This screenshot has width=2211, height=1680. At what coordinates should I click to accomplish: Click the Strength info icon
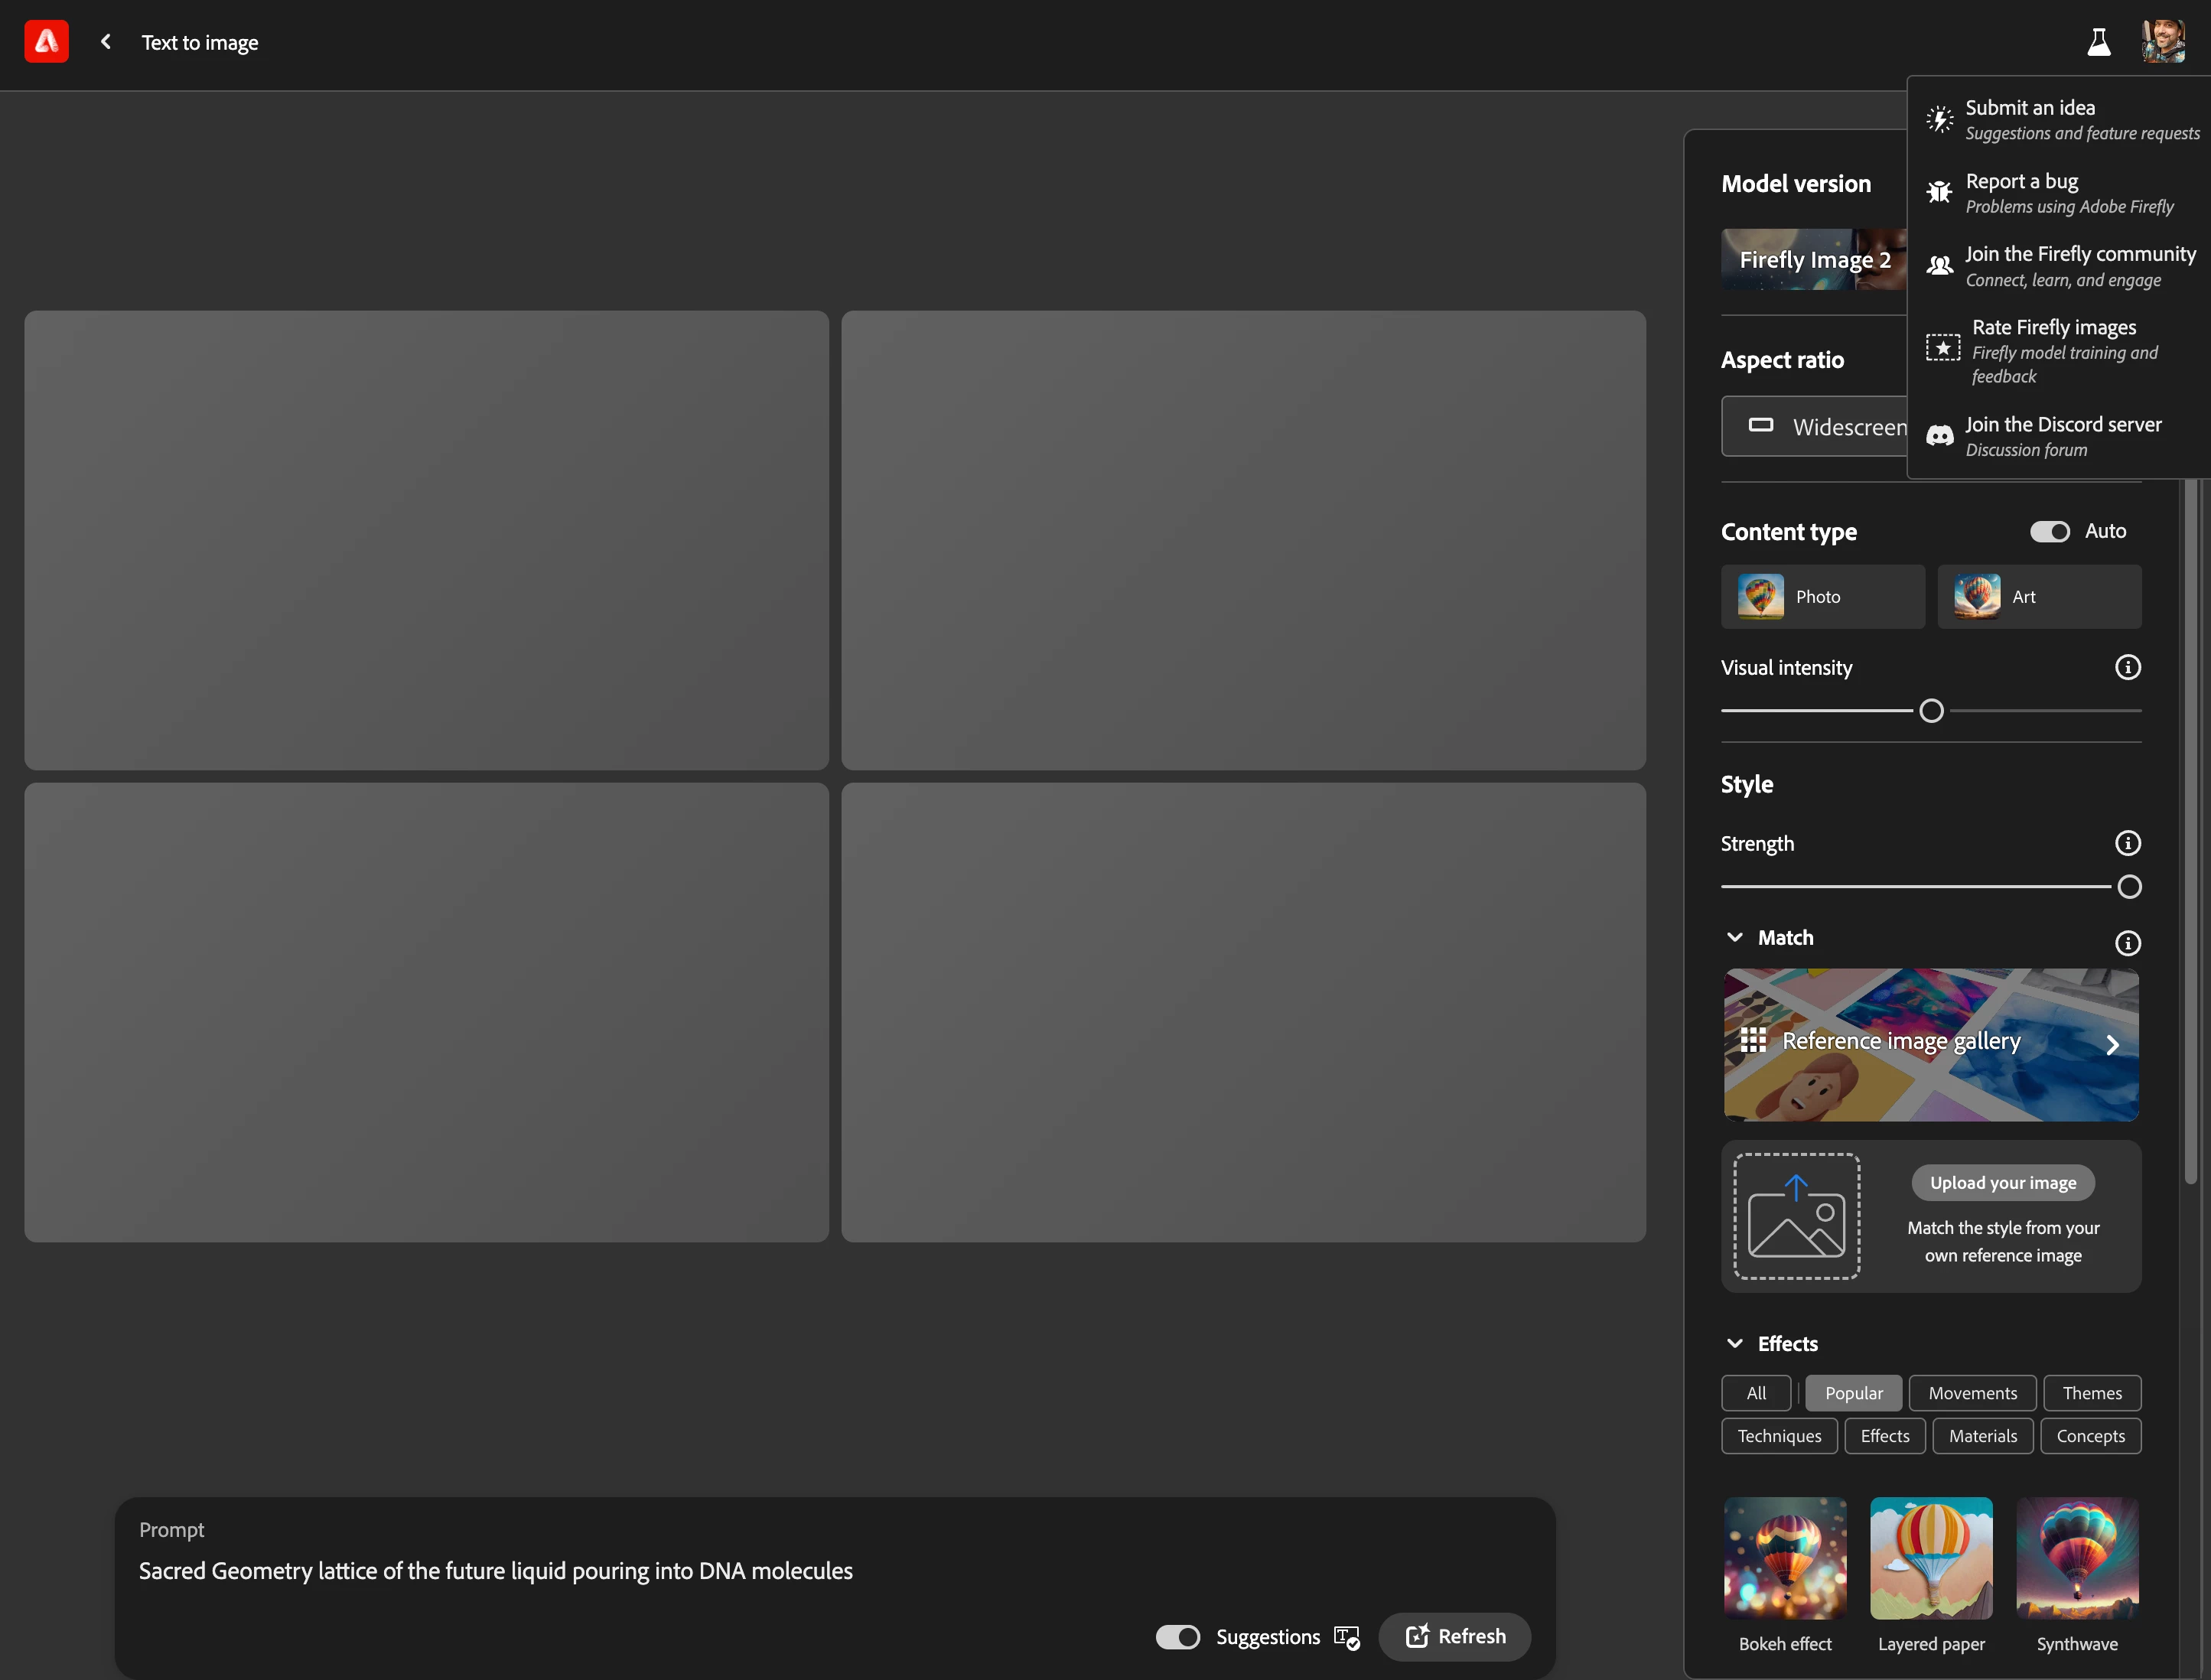[x=2127, y=843]
